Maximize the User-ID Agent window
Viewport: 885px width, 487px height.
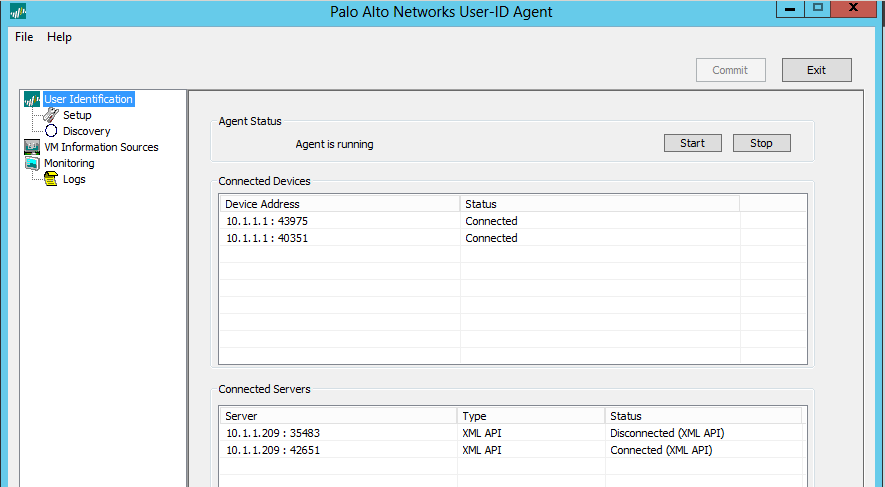pos(817,8)
